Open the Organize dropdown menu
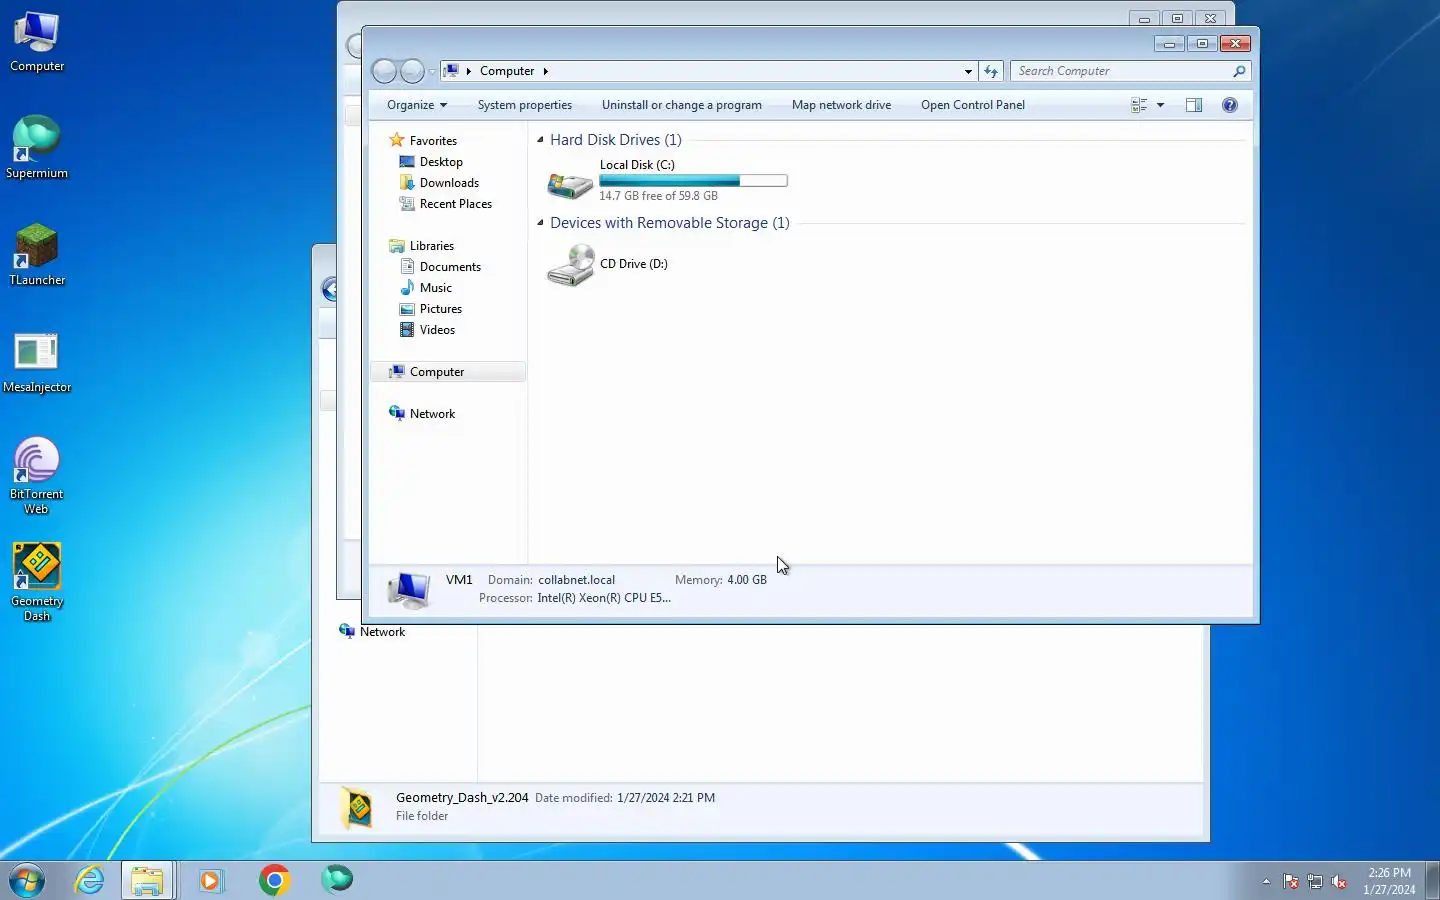Screen dimensions: 1440x900 417,105
